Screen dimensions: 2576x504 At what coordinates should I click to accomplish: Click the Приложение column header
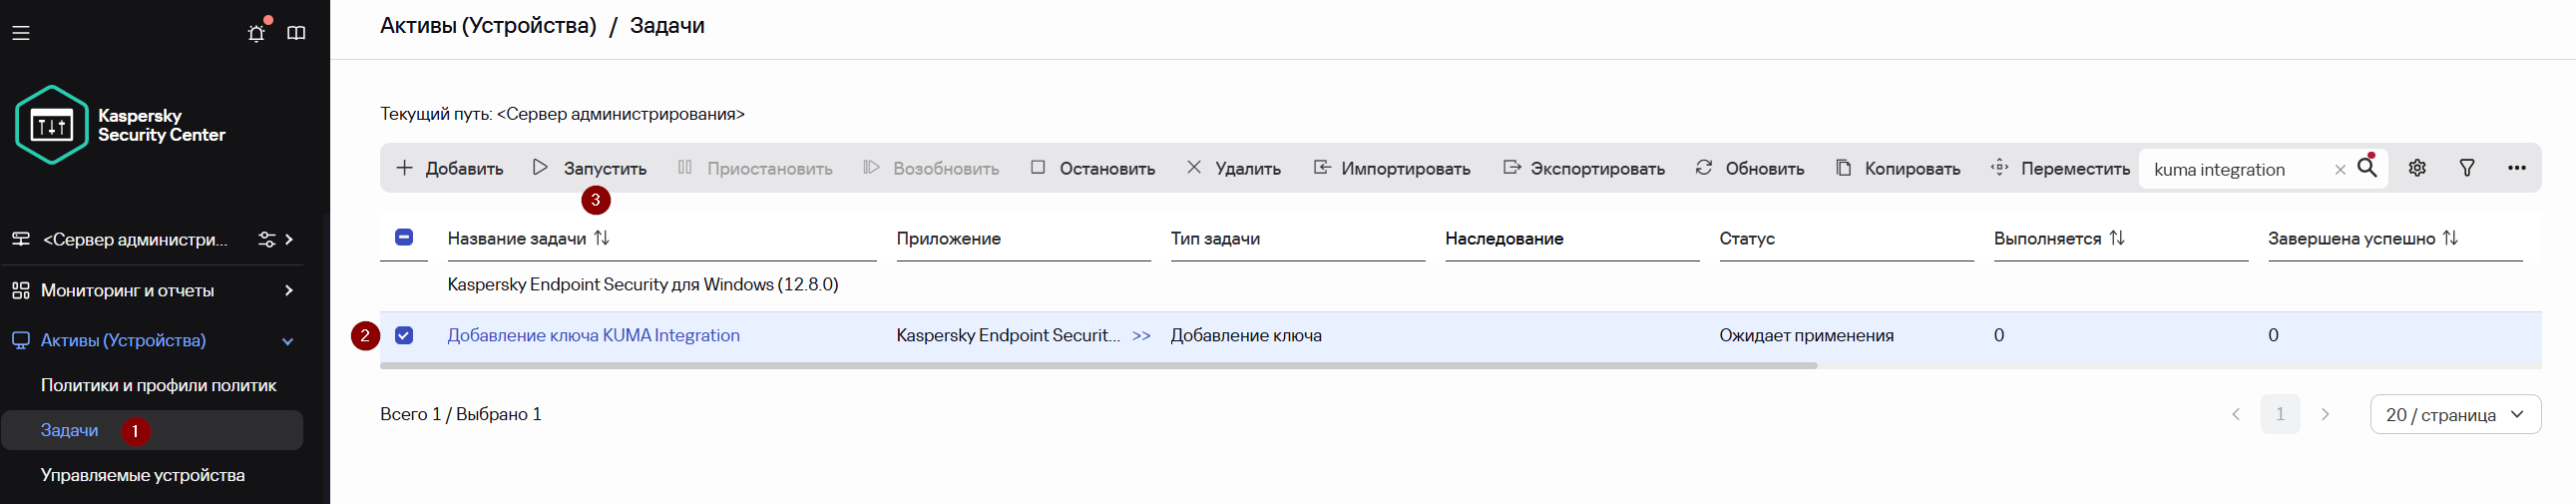click(x=948, y=238)
